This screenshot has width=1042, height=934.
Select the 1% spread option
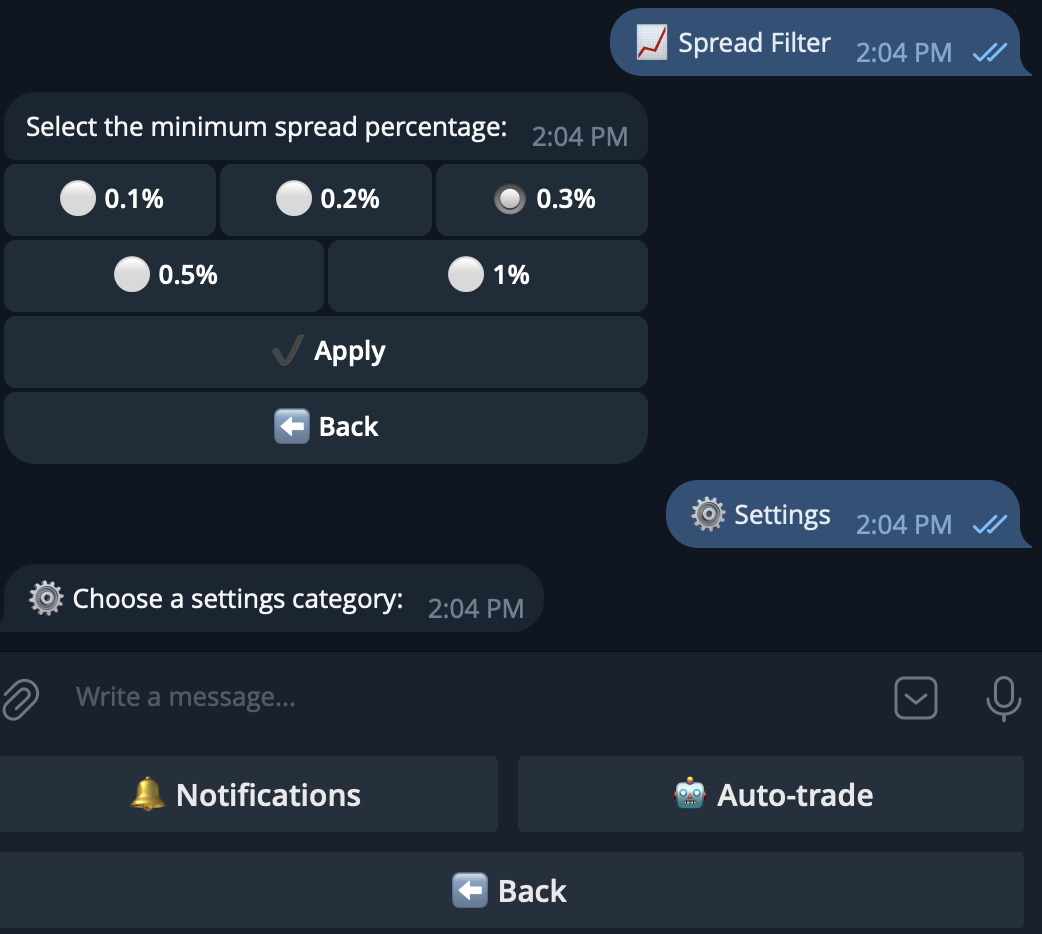487,275
